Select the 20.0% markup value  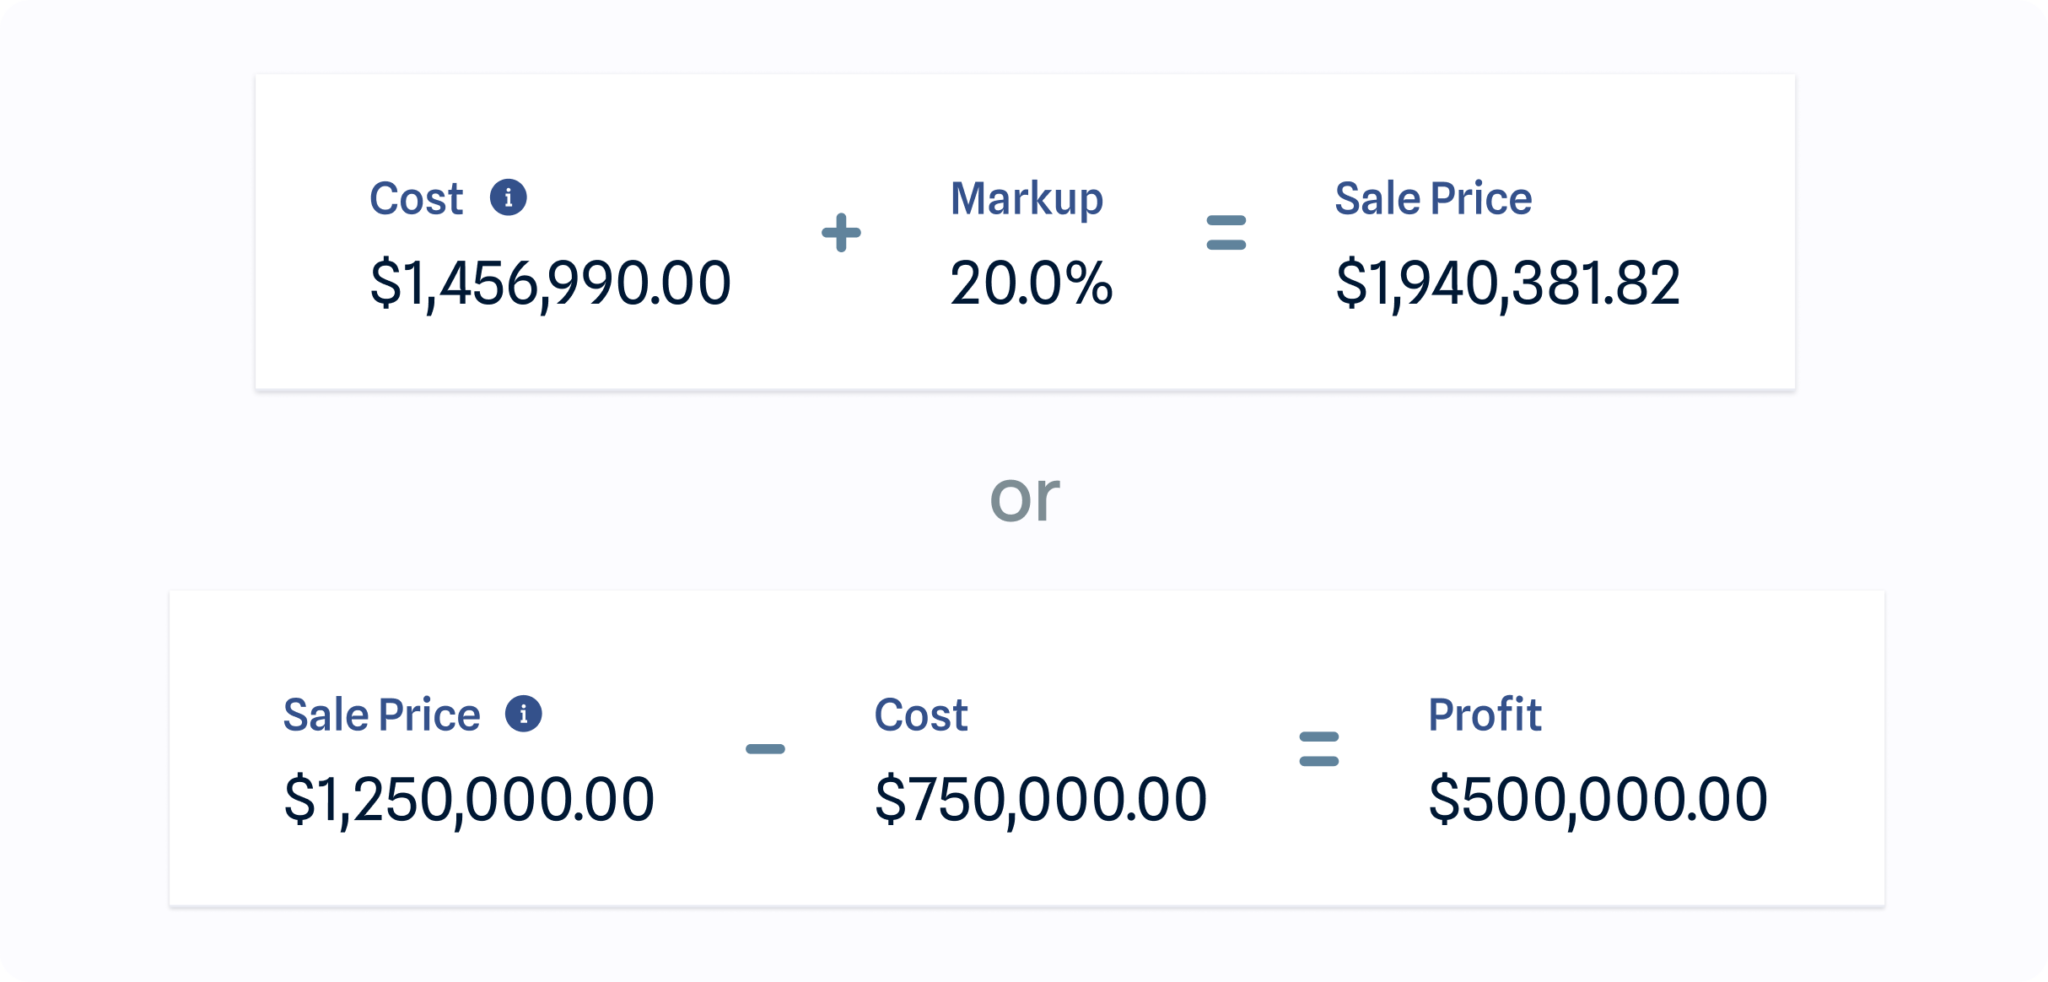pos(1031,283)
